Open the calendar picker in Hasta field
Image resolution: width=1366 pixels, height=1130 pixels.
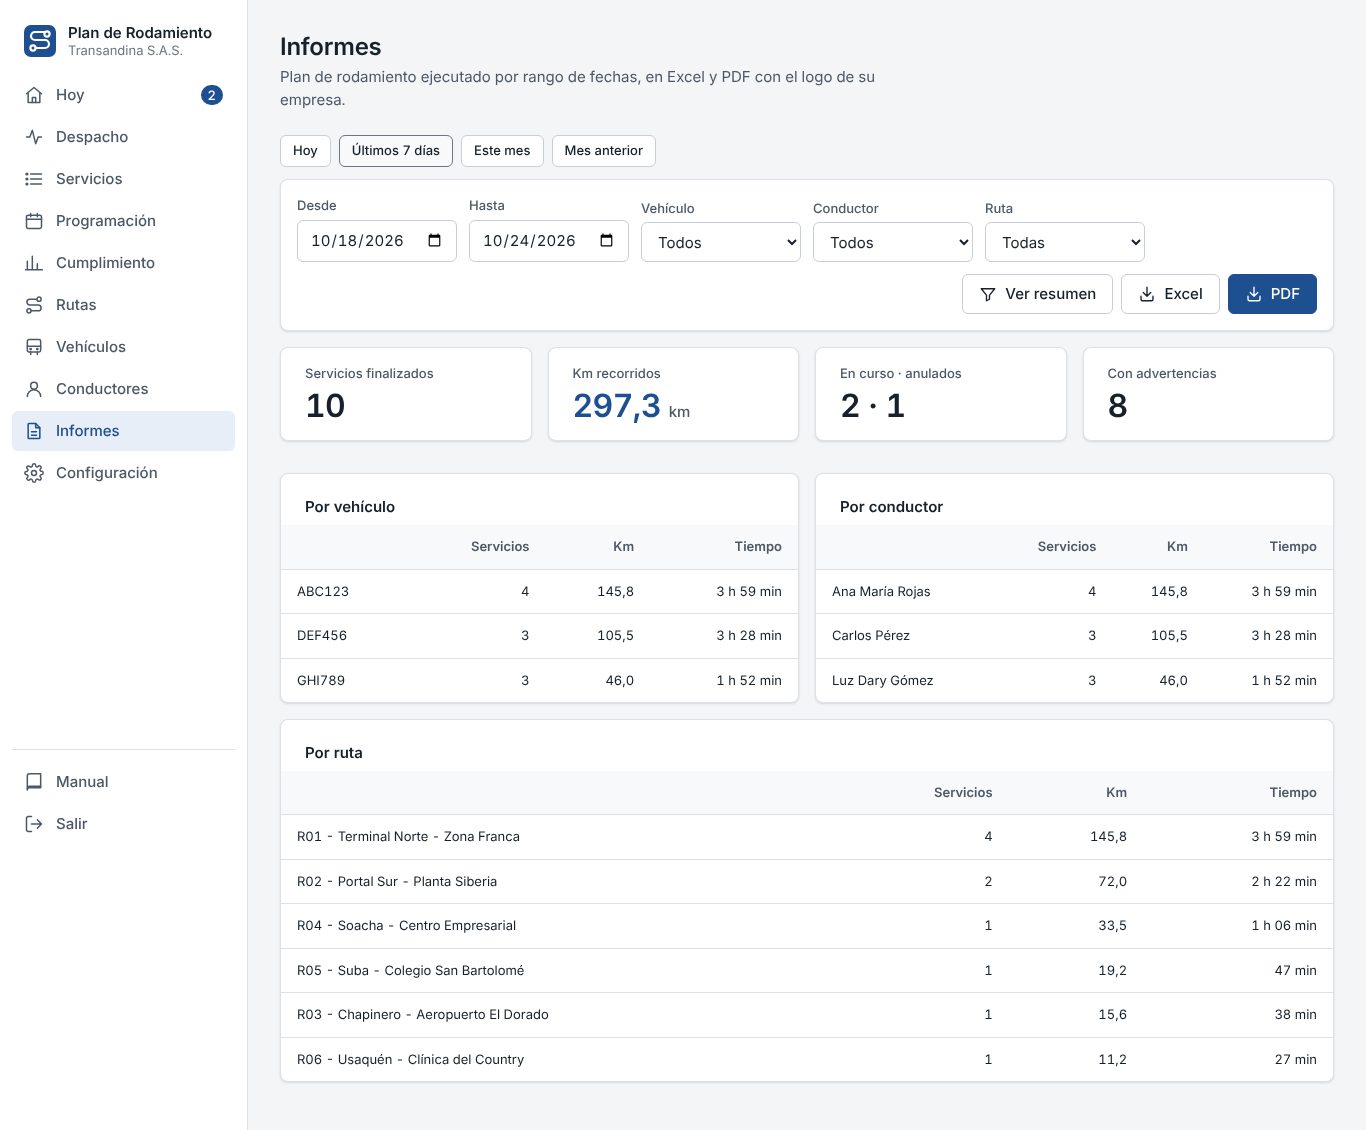606,241
